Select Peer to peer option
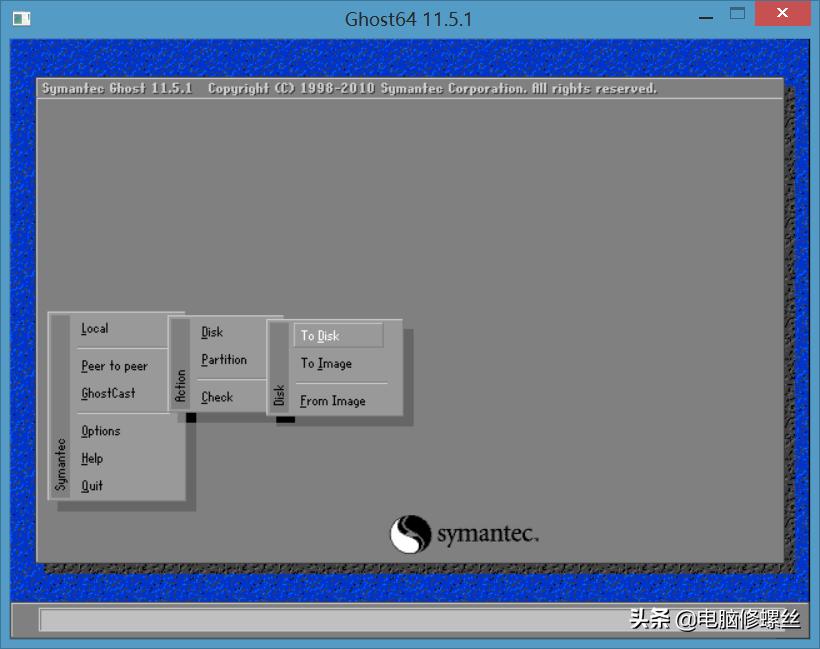Viewport: 820px width, 649px height. click(115, 366)
